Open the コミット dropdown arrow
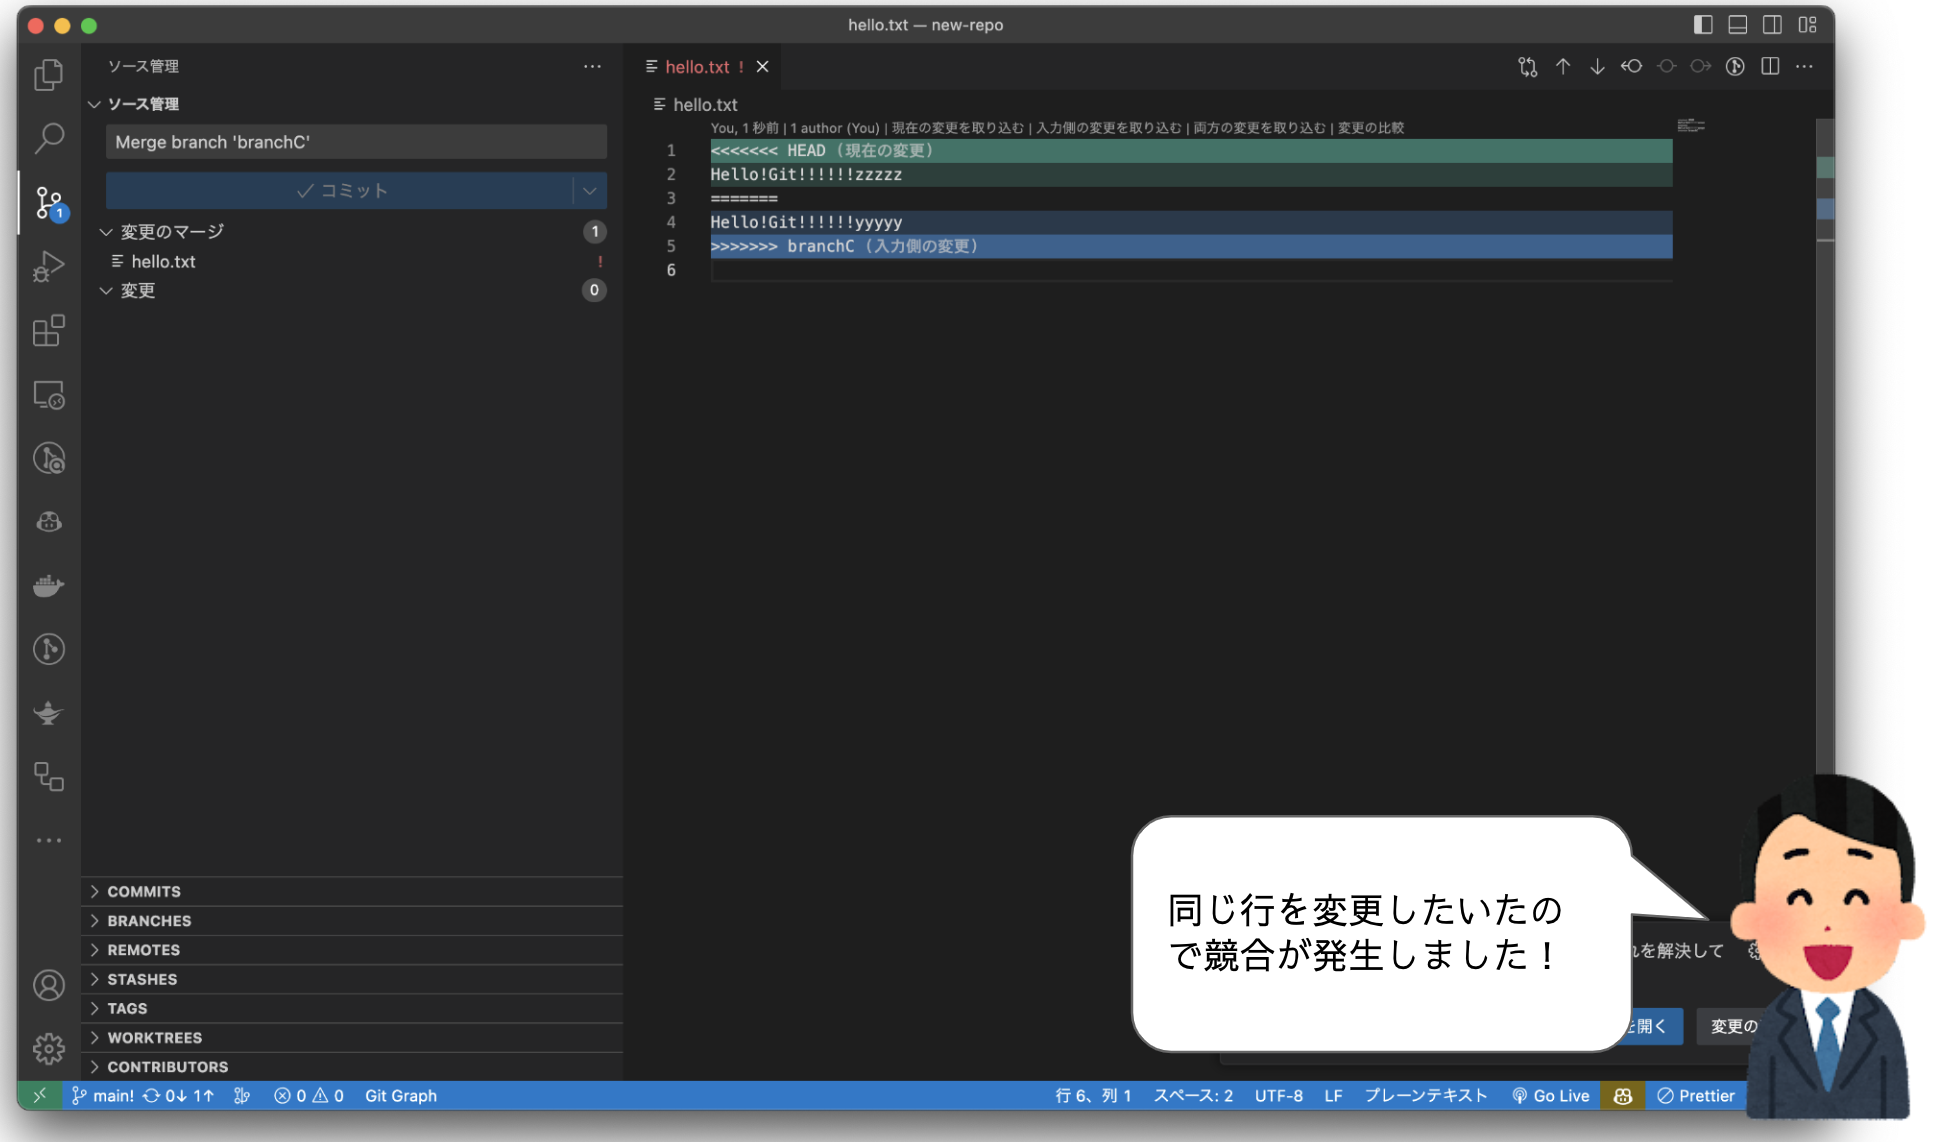 589,190
